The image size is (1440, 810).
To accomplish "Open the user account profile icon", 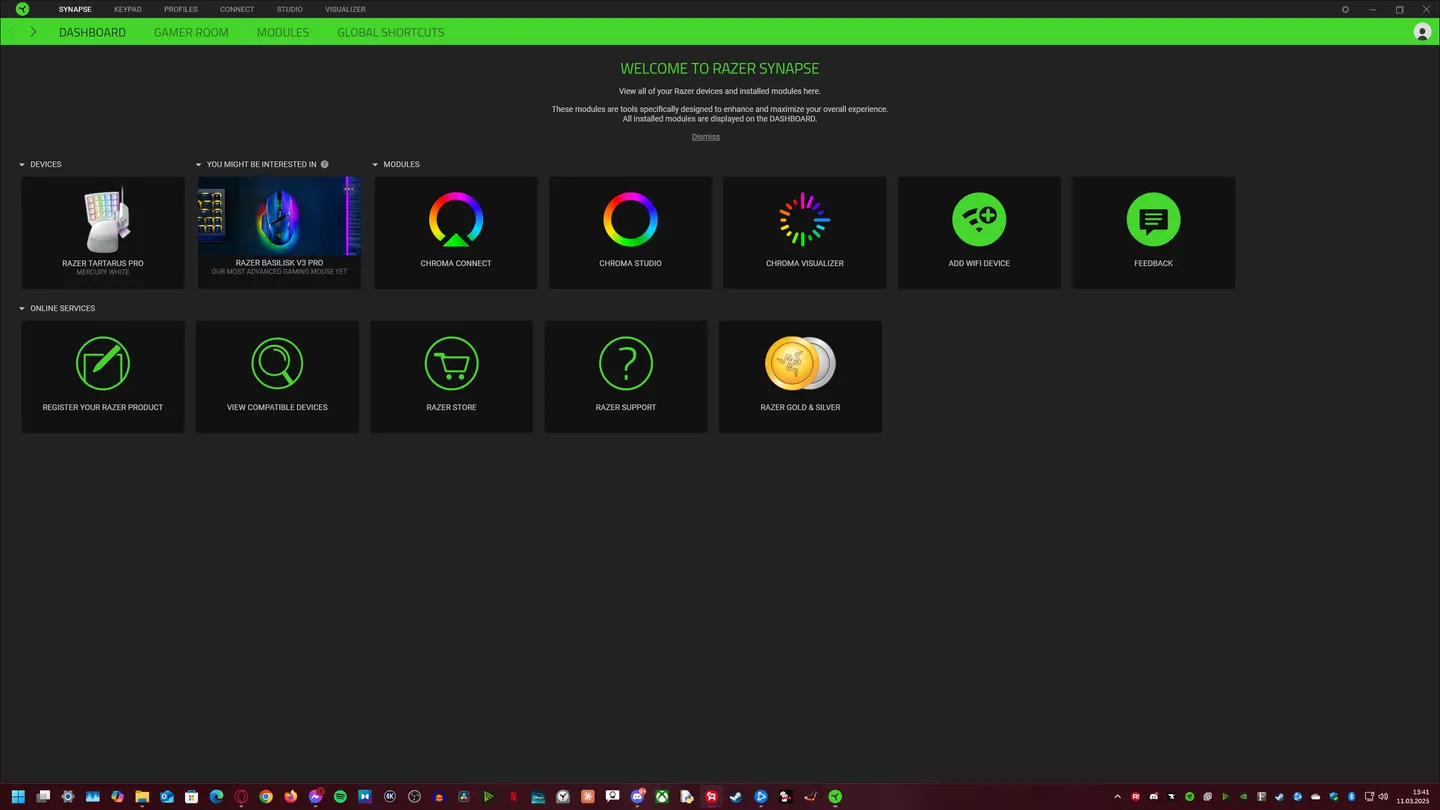I will pyautogui.click(x=1422, y=32).
